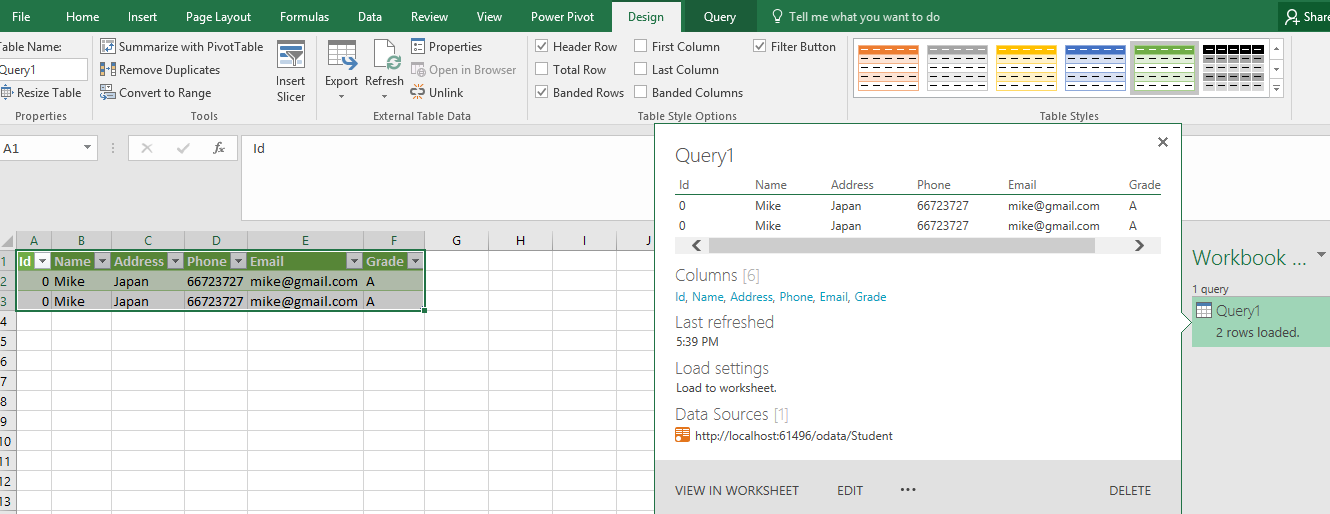The height and width of the screenshot is (514, 1330).
Task: Click the more options ellipsis in popup
Action: tap(908, 490)
